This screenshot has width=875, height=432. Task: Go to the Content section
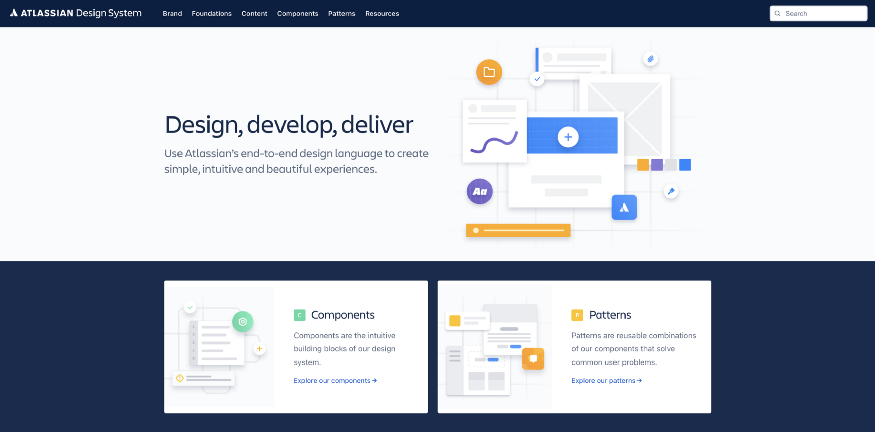(254, 14)
